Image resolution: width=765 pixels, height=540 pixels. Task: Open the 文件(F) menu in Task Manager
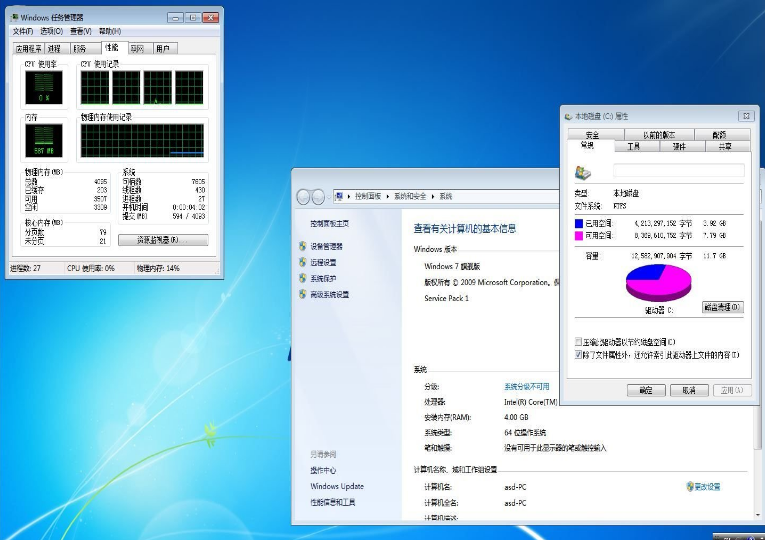pos(22,31)
